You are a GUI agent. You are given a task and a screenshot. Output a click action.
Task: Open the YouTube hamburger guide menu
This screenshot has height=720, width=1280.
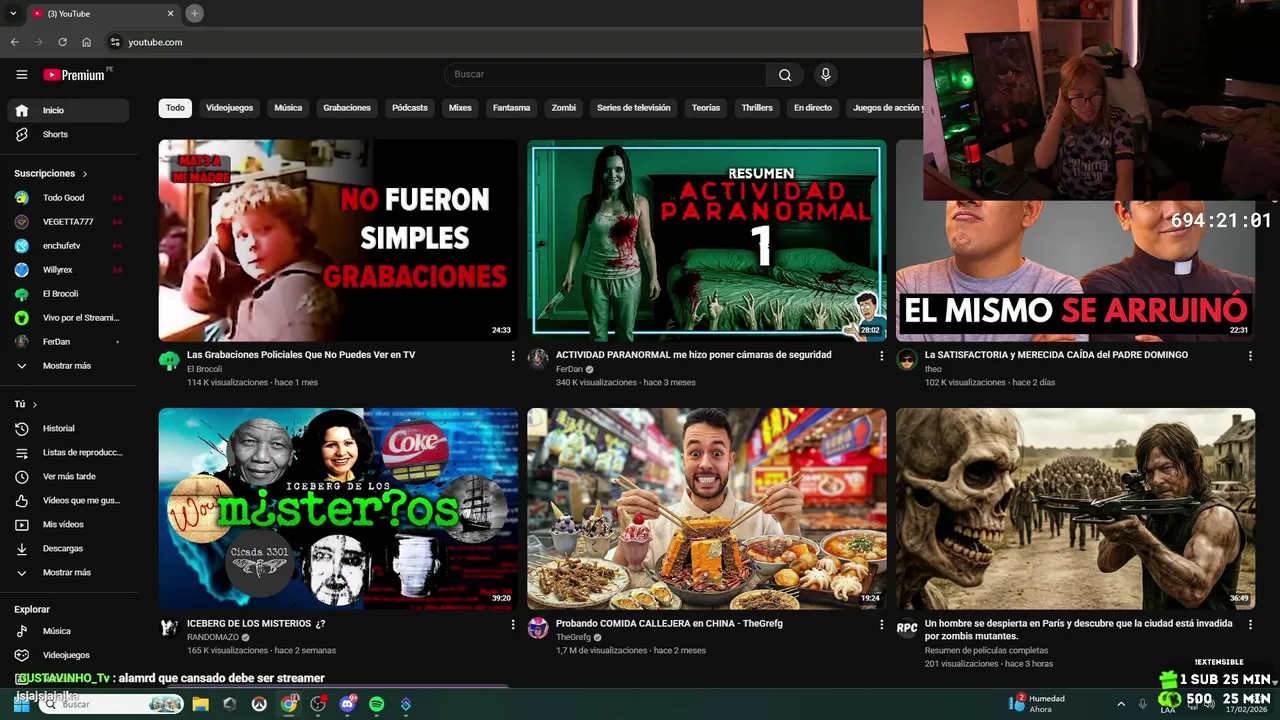coord(22,75)
